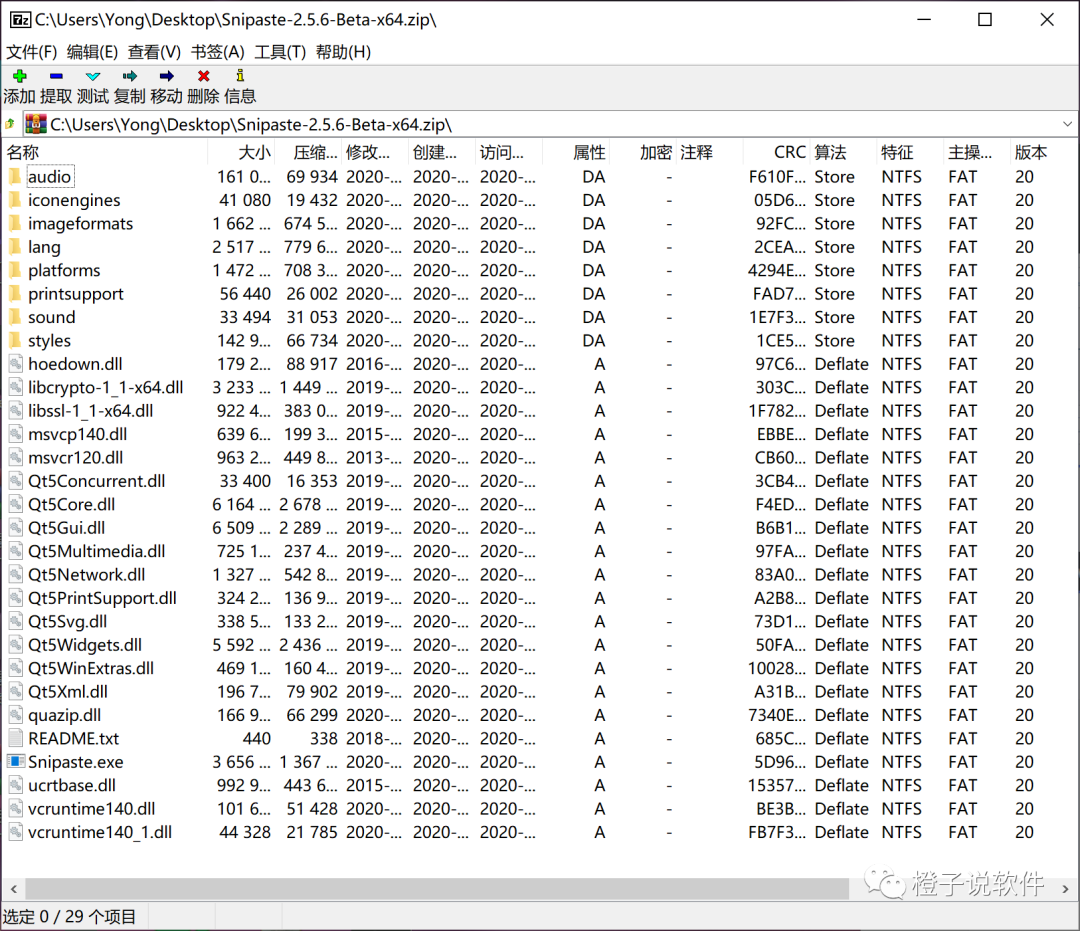Click the hoedown.dll file icon

[x=16, y=364]
